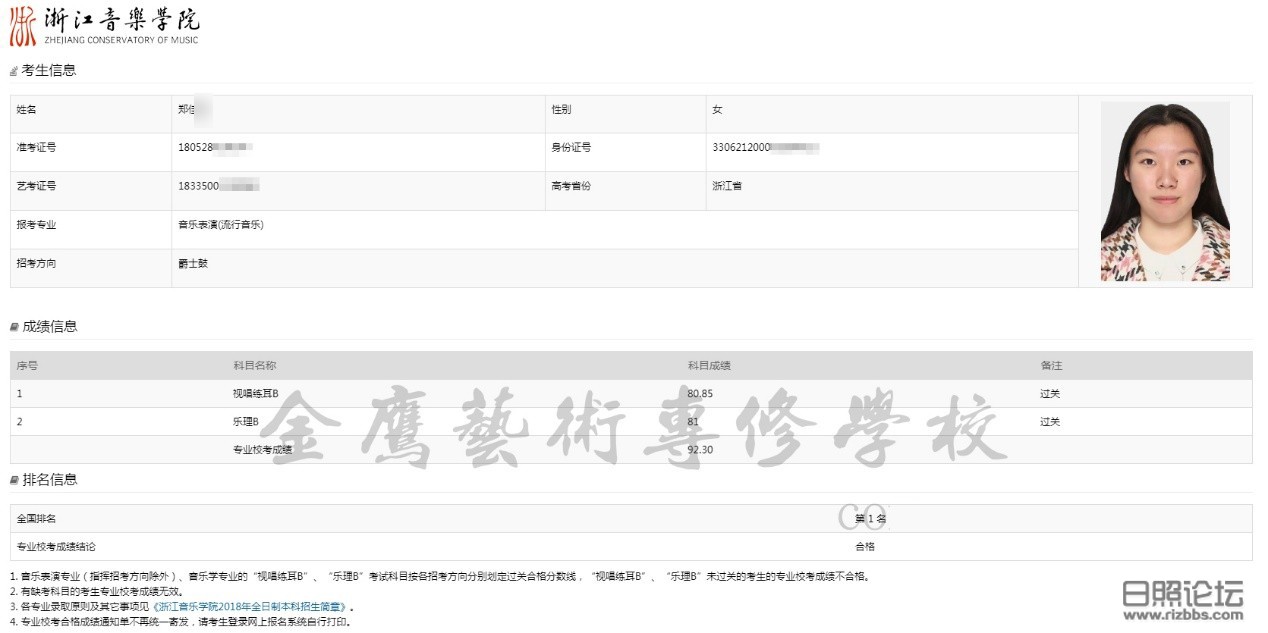Select the 科目名称 column header

tap(254, 366)
